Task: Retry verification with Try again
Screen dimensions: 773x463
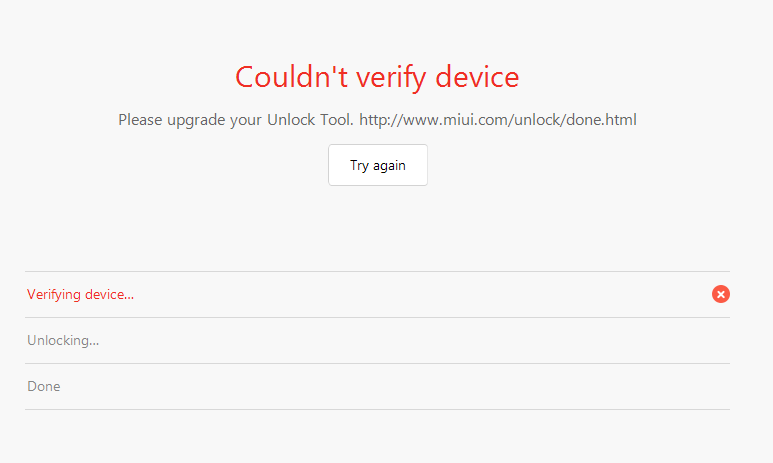Action: click(x=378, y=165)
